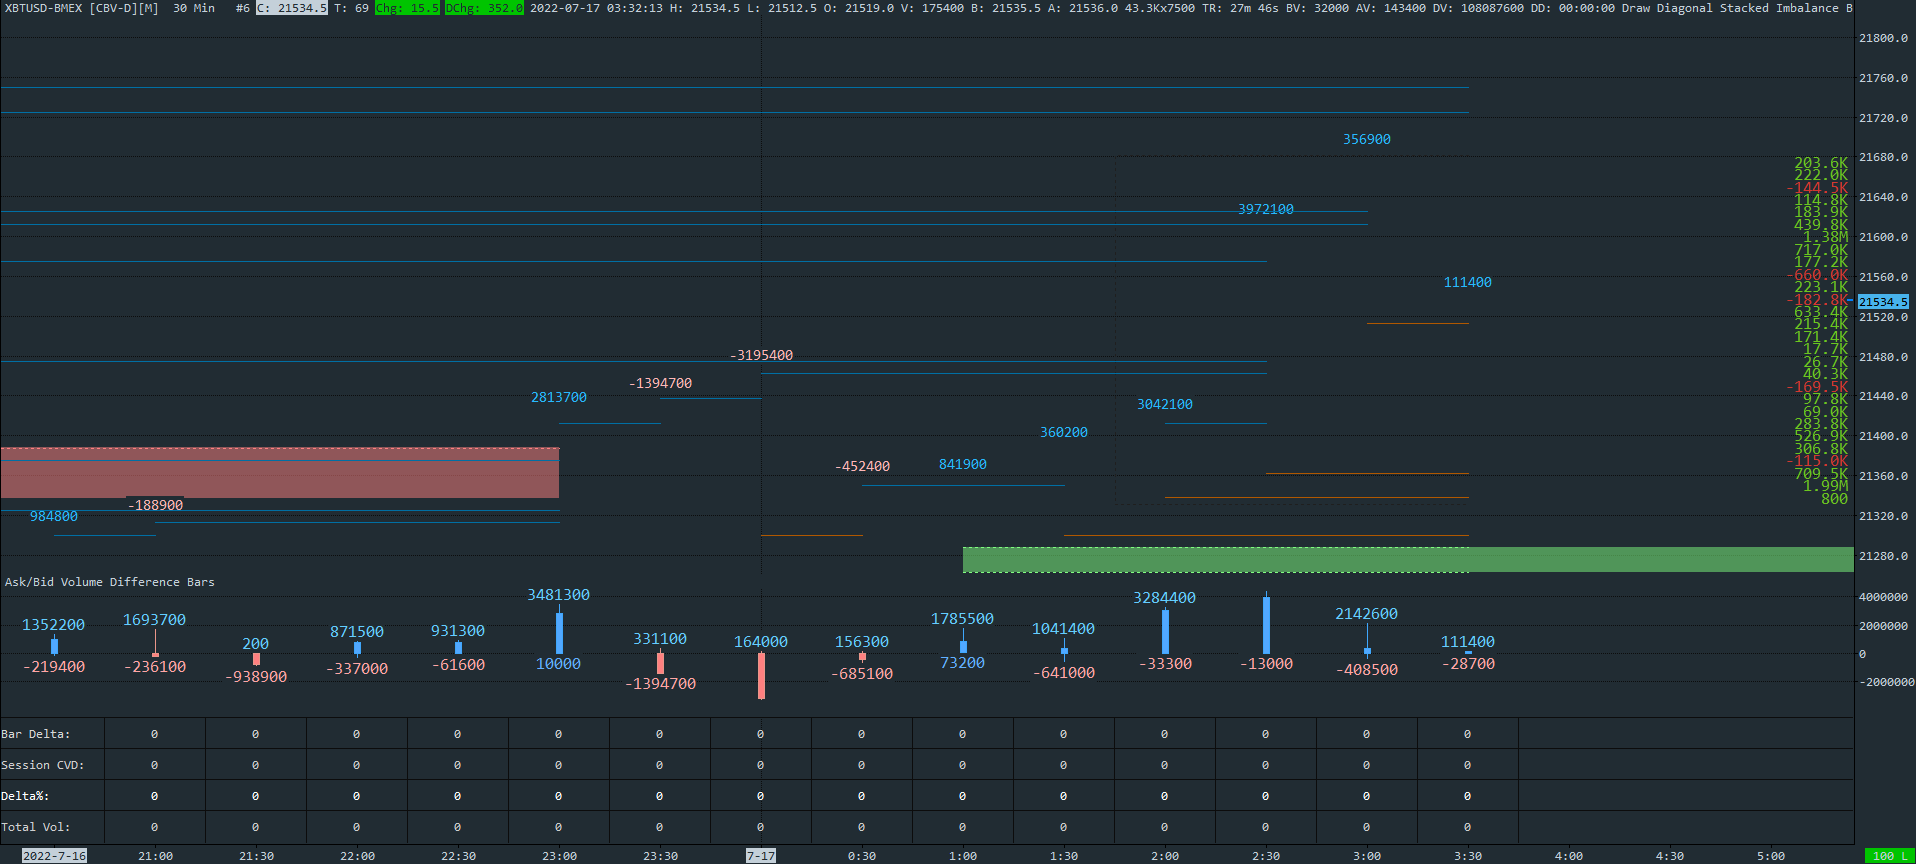This screenshot has width=1916, height=864.
Task: Click the 841900 delta label on chart
Action: (x=962, y=464)
